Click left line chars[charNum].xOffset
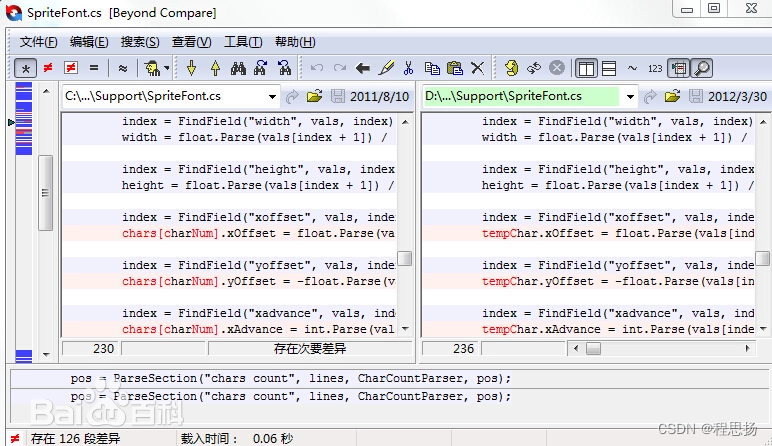This screenshot has height=446, width=772. point(199,233)
